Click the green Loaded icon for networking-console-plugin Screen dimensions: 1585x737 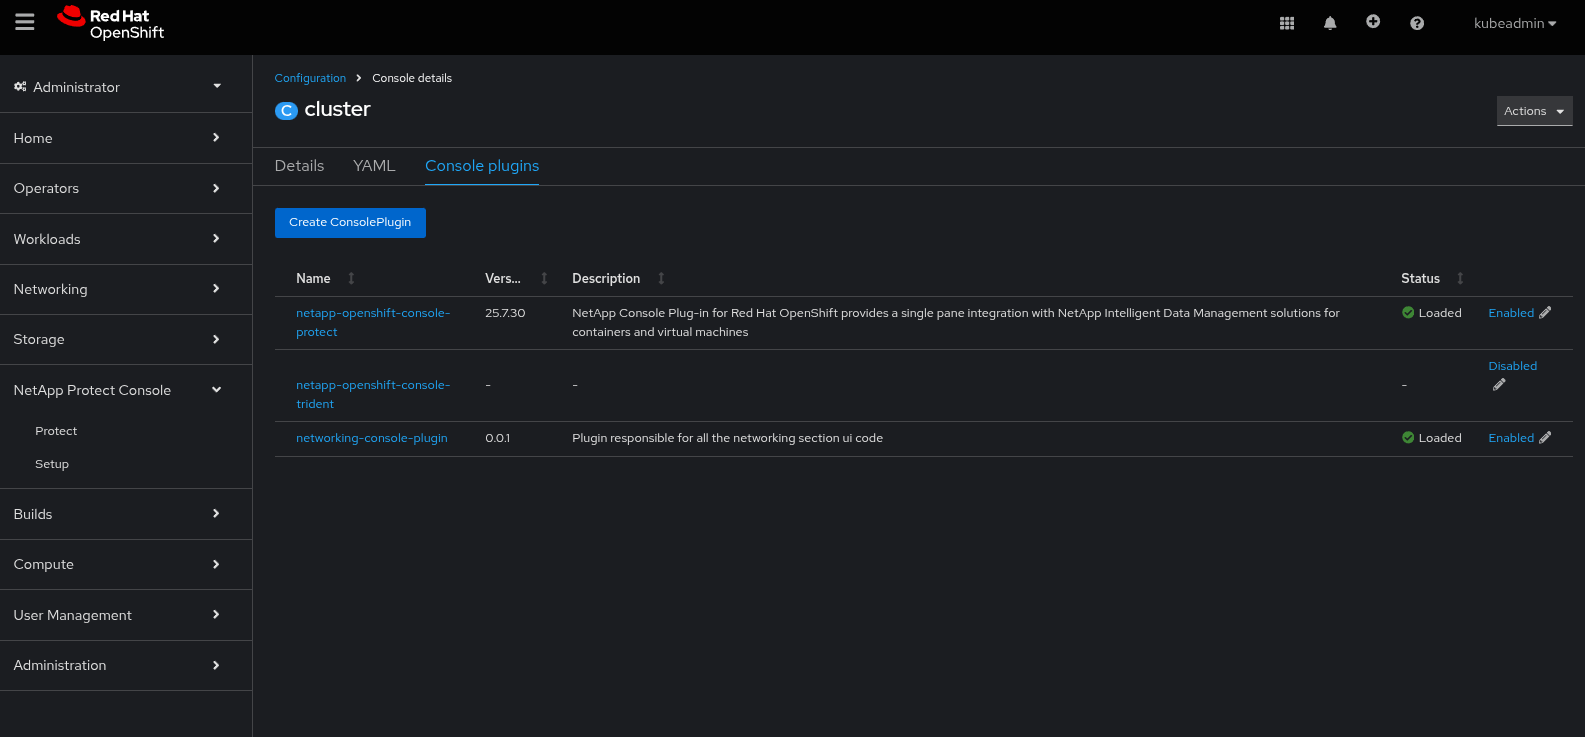1408,438
